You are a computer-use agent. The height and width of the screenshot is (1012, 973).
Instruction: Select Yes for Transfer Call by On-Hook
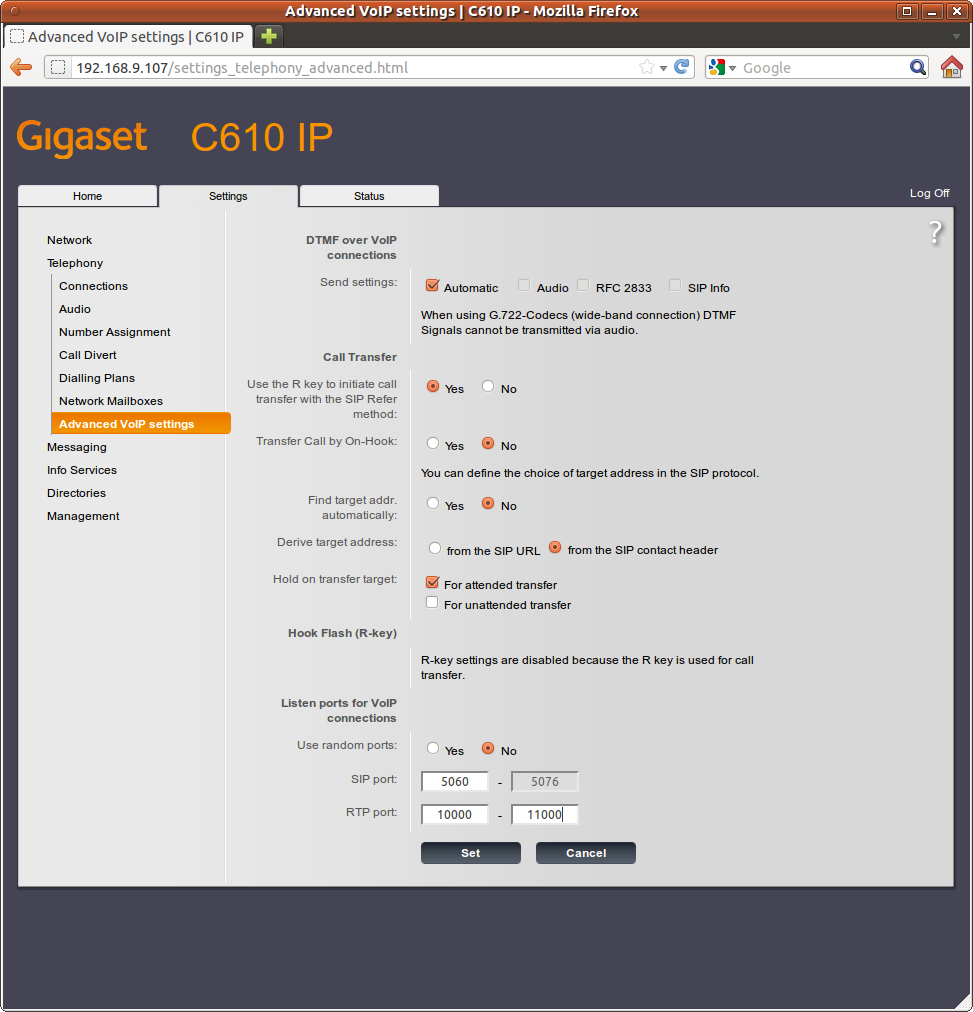point(433,443)
